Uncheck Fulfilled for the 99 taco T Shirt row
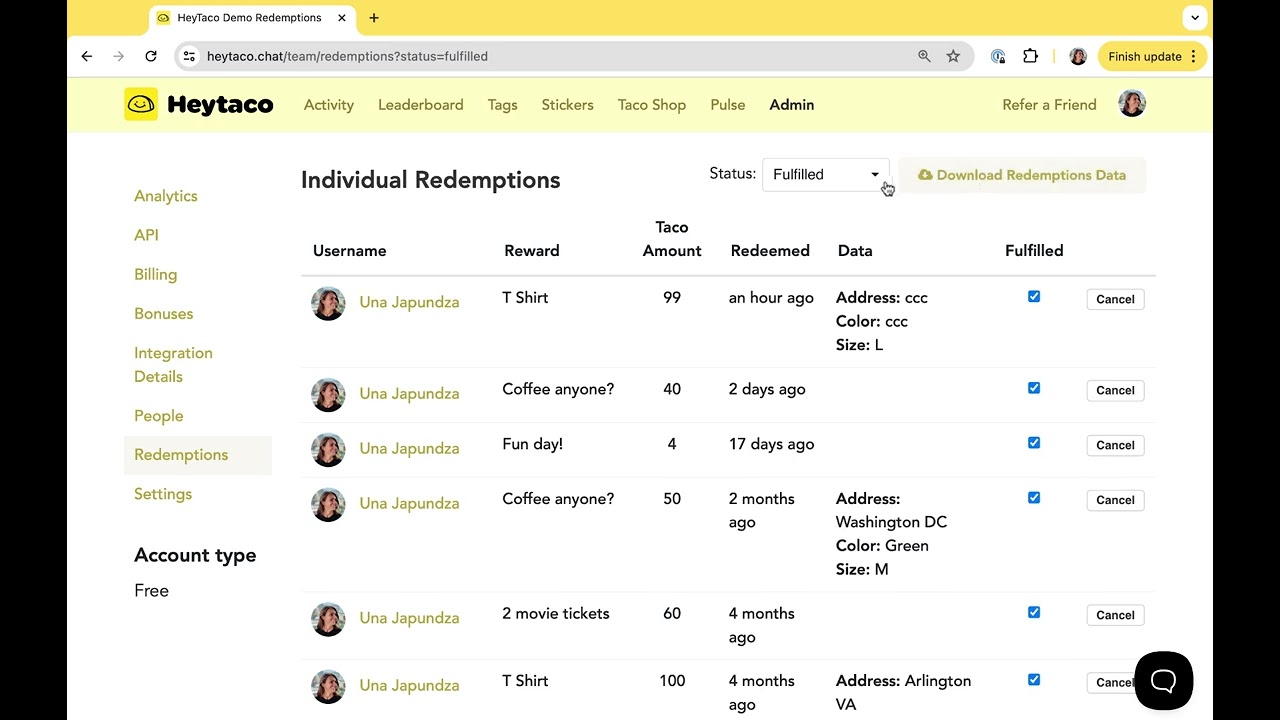Image resolution: width=1280 pixels, height=720 pixels. pos(1034,297)
